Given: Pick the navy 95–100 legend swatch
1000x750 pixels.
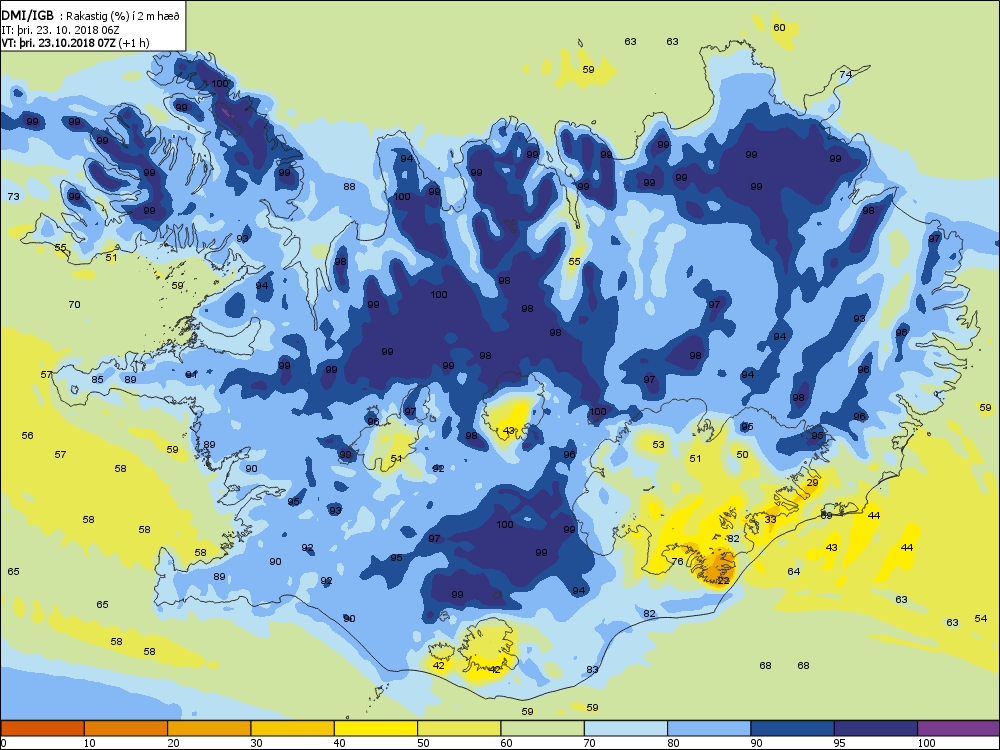Looking at the screenshot, I should (x=876, y=728).
